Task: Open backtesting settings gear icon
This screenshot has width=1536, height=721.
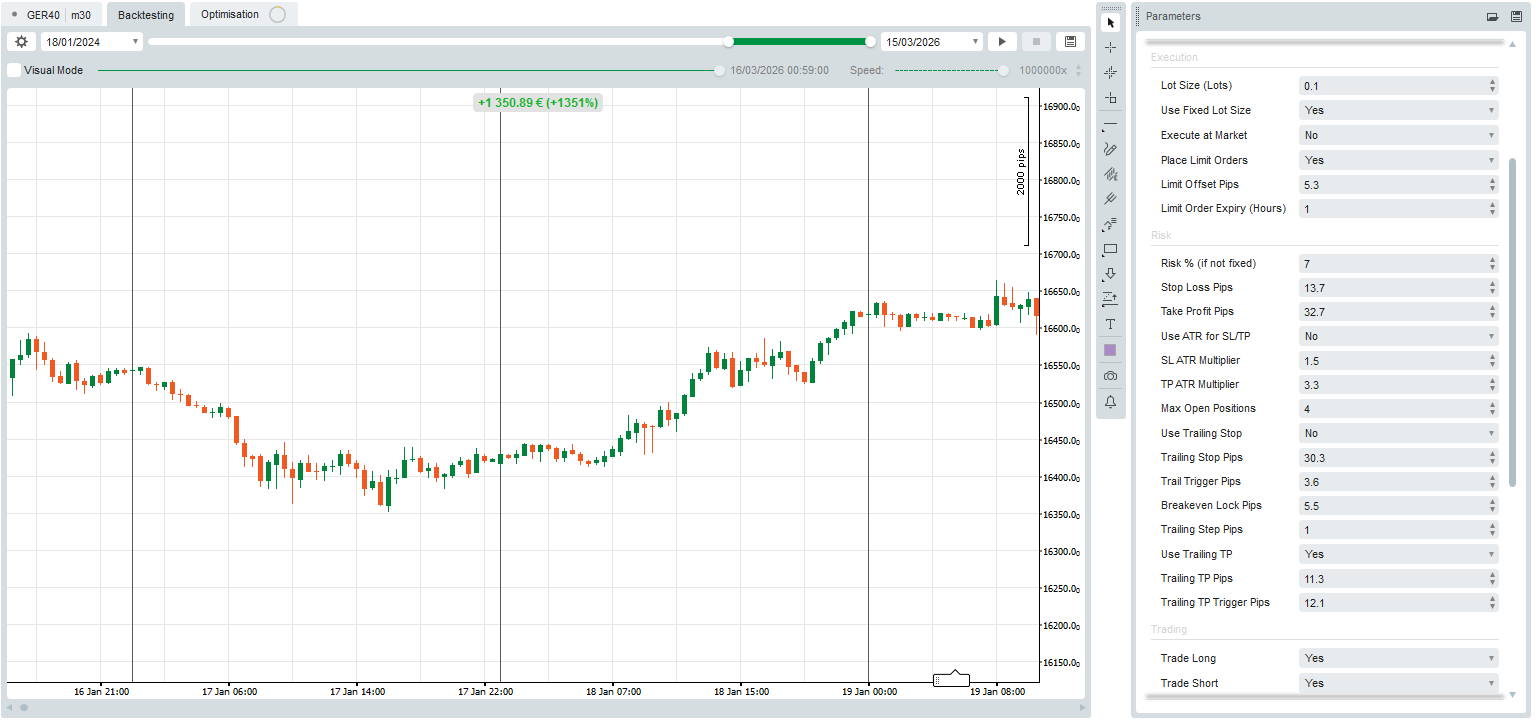Action: (x=21, y=42)
